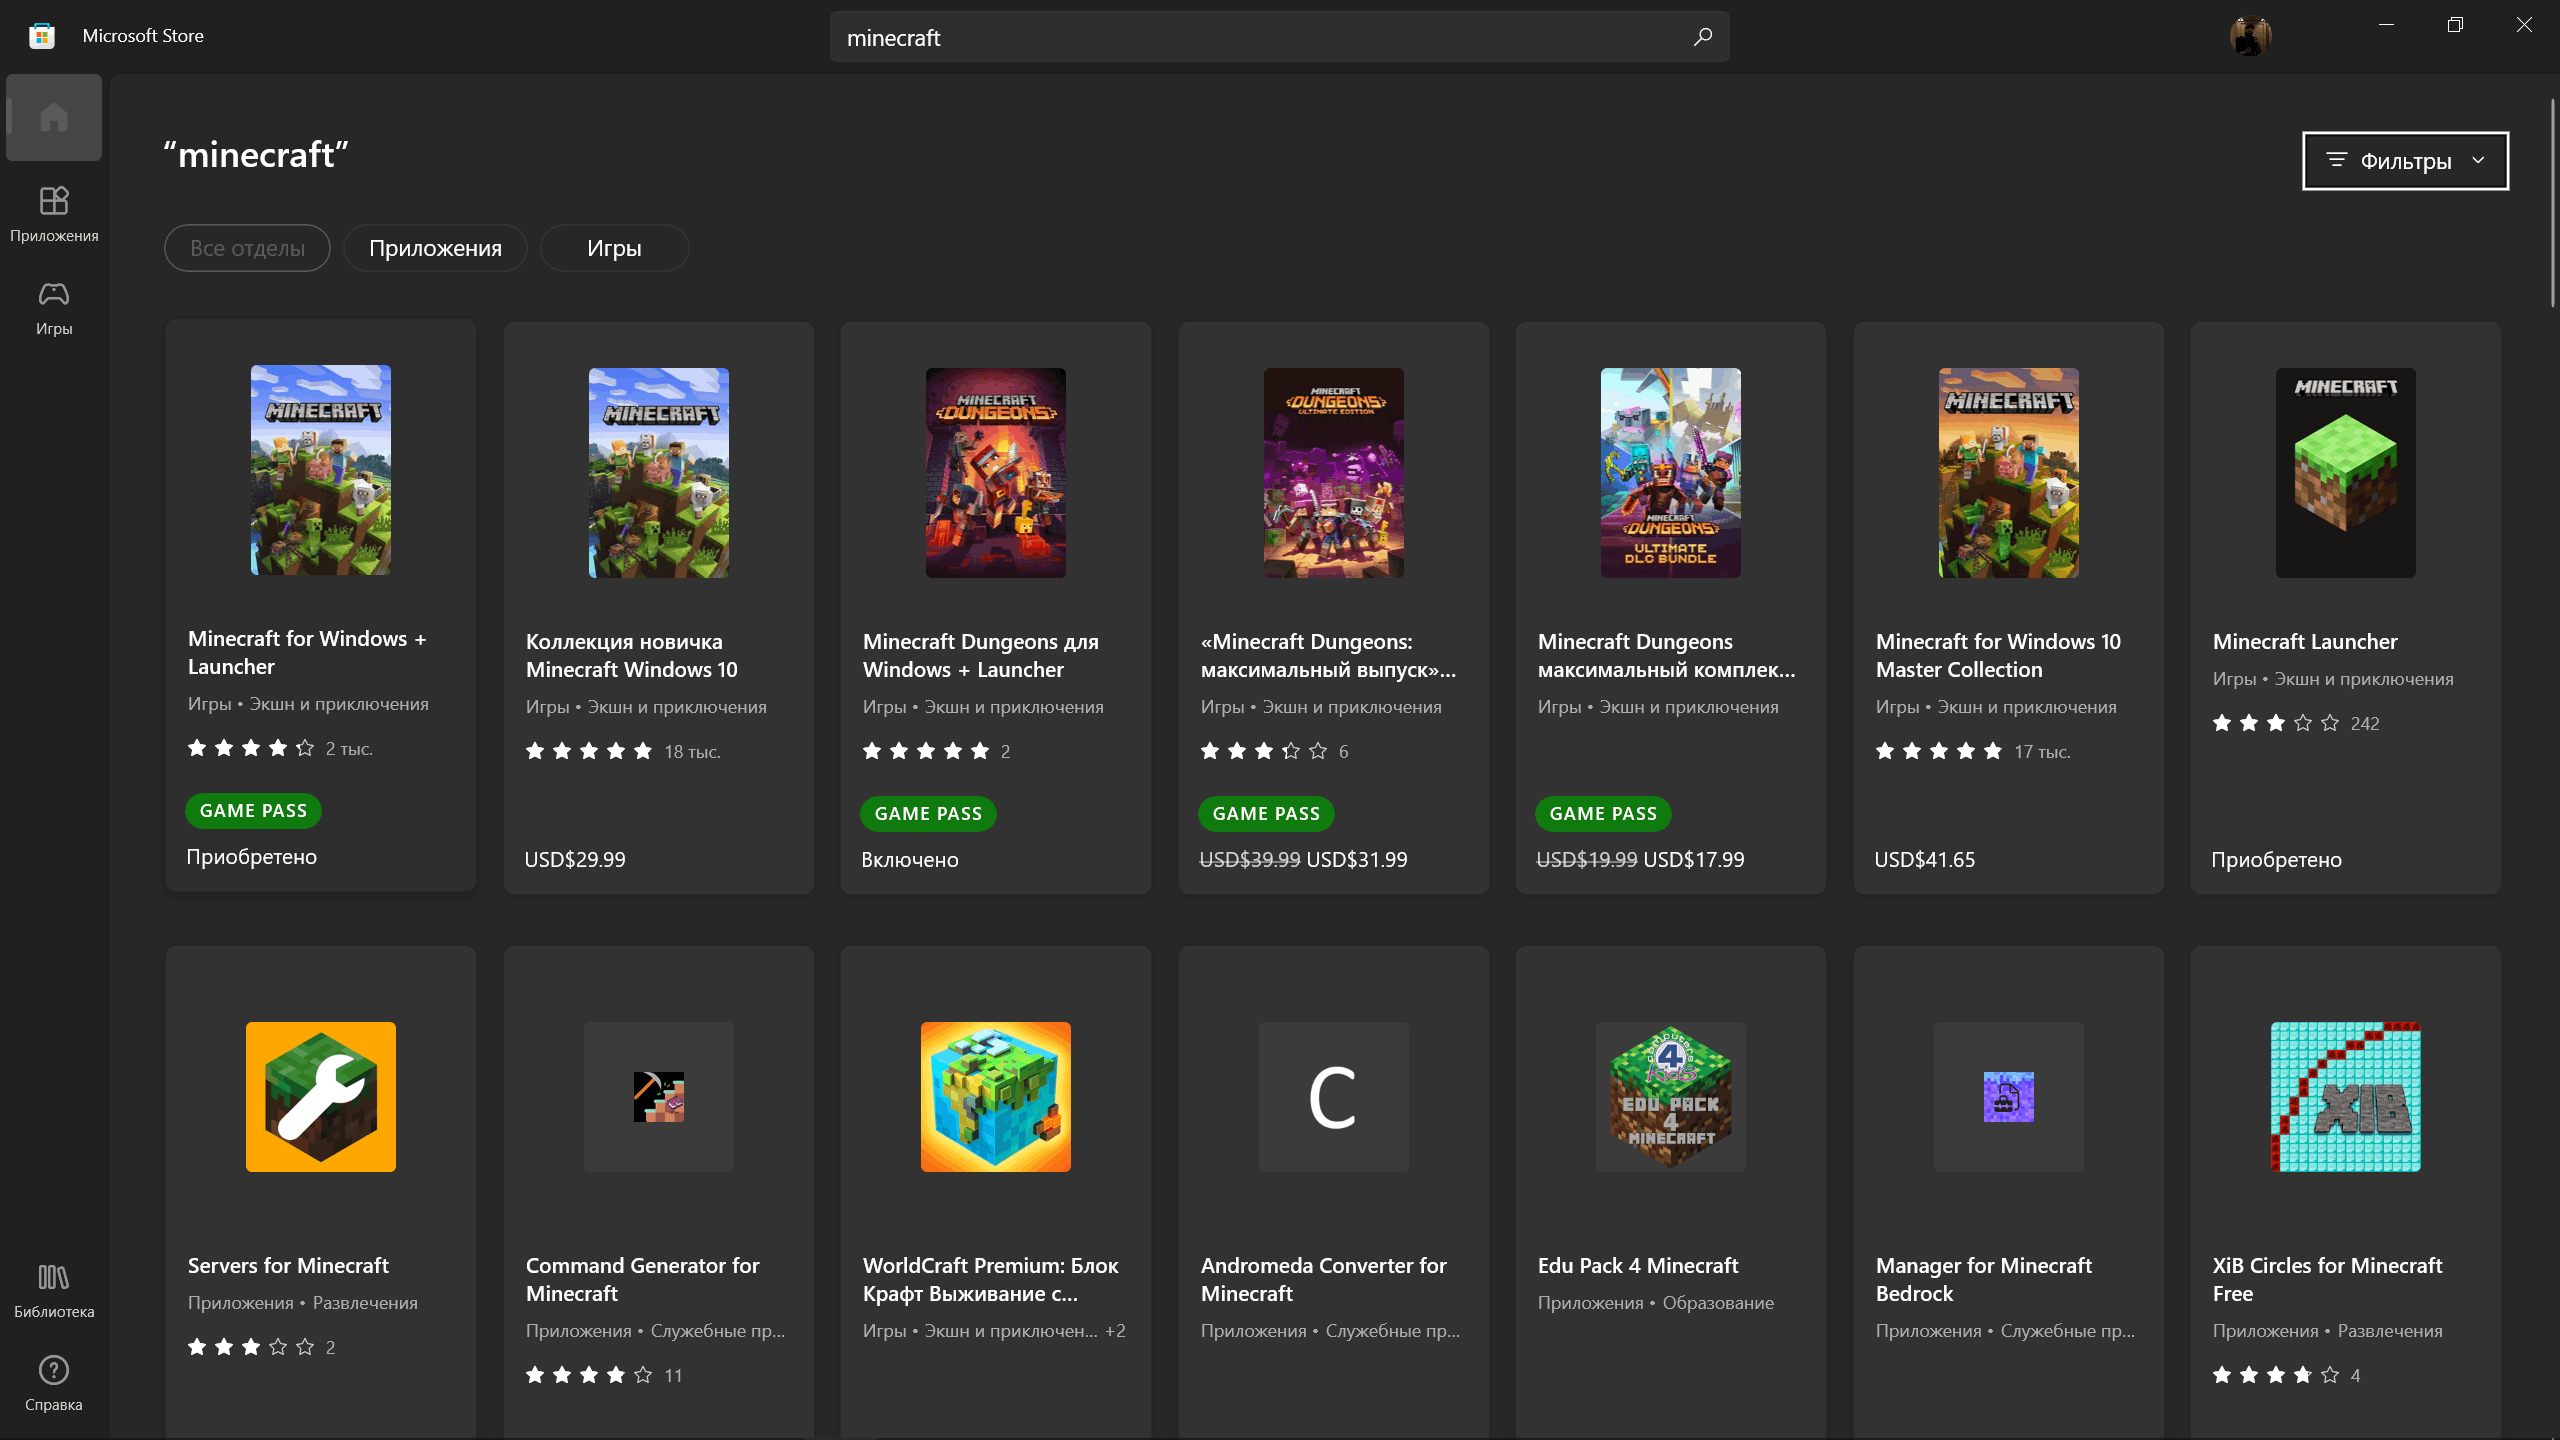The image size is (2560, 1440).
Task: Click GAME PASS badge on максимальный выпуск
Action: pos(1266,814)
